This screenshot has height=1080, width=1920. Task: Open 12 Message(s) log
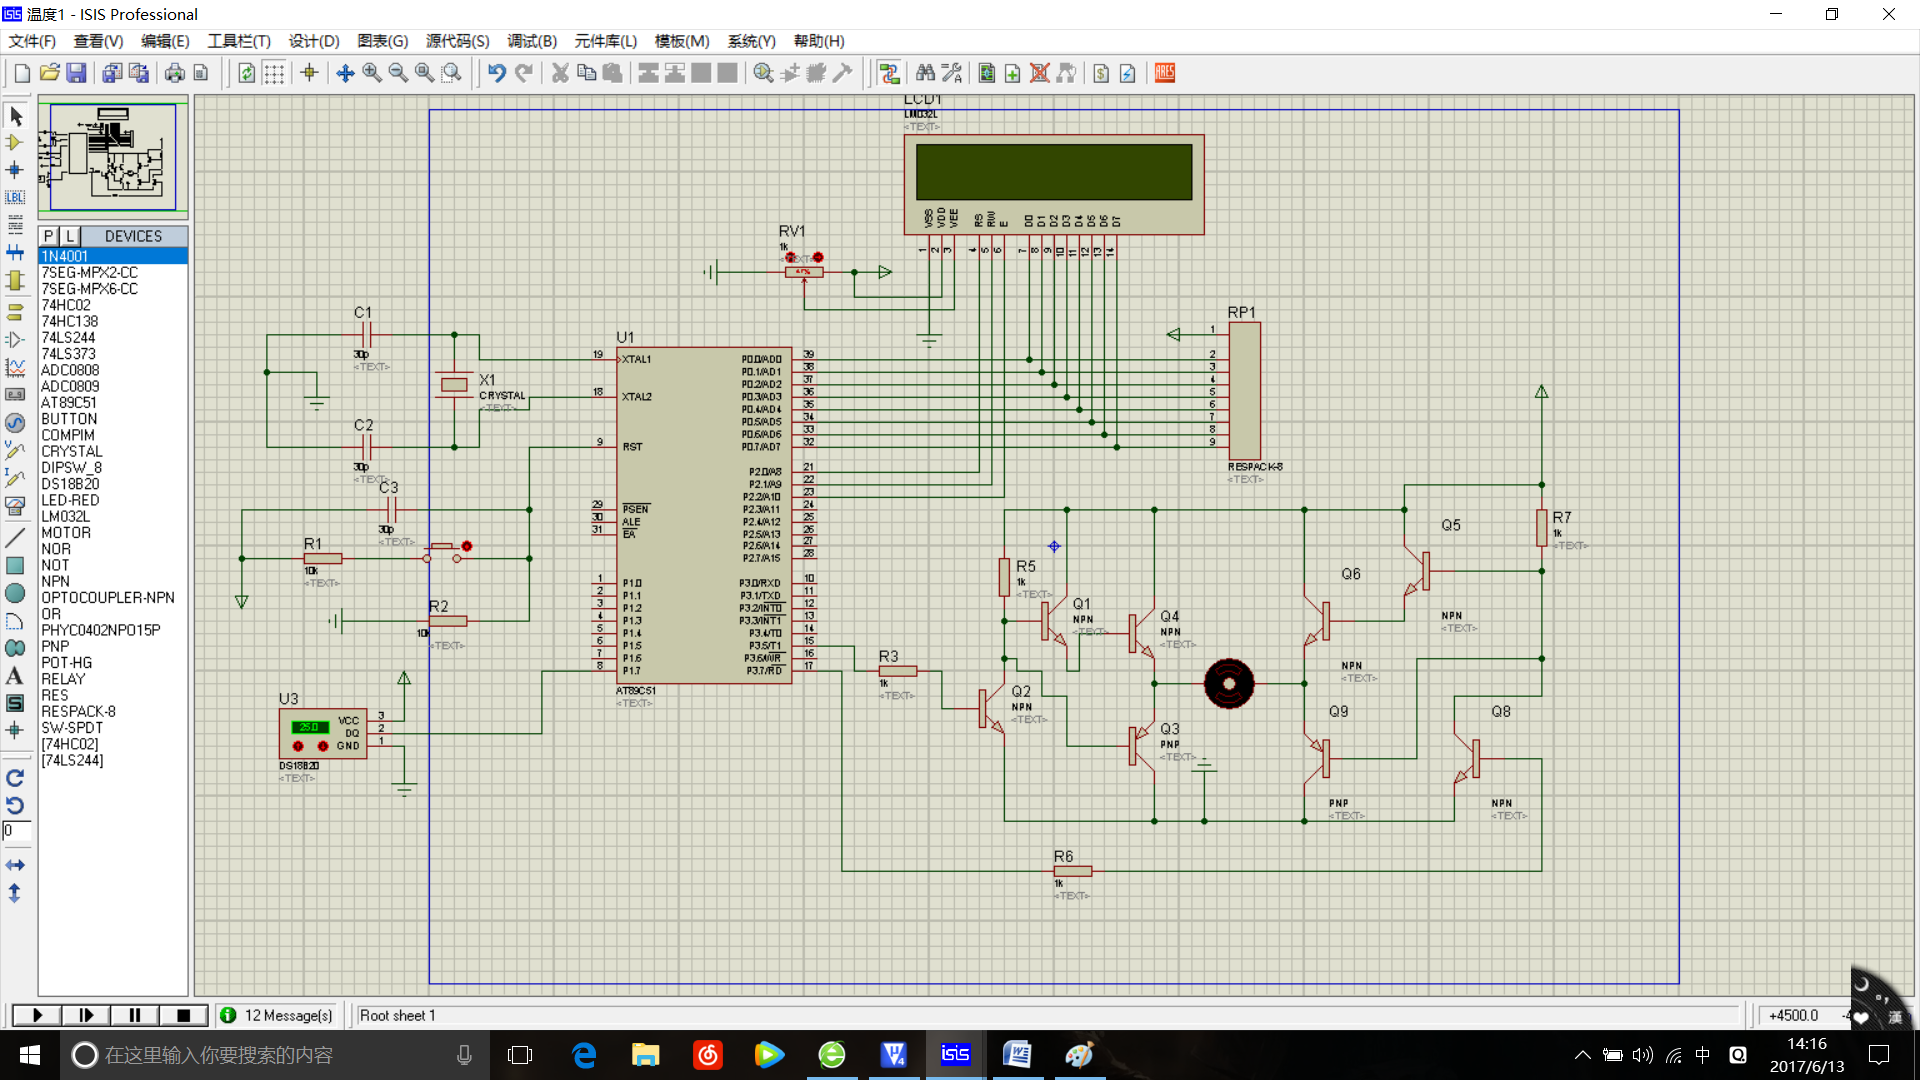(x=277, y=1015)
